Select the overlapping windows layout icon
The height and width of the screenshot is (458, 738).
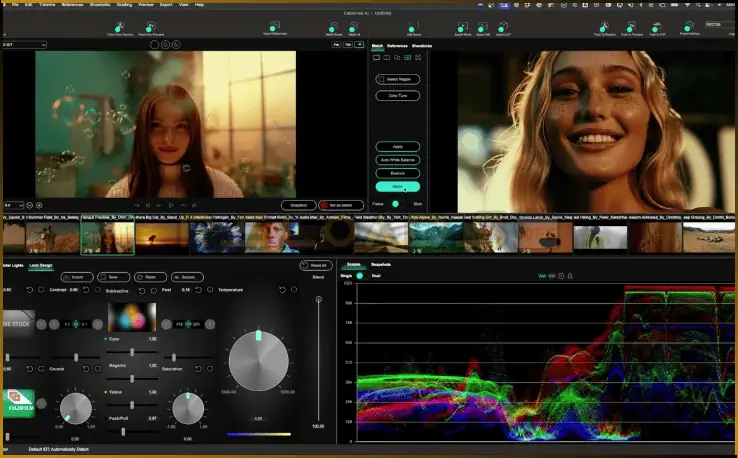click(397, 57)
